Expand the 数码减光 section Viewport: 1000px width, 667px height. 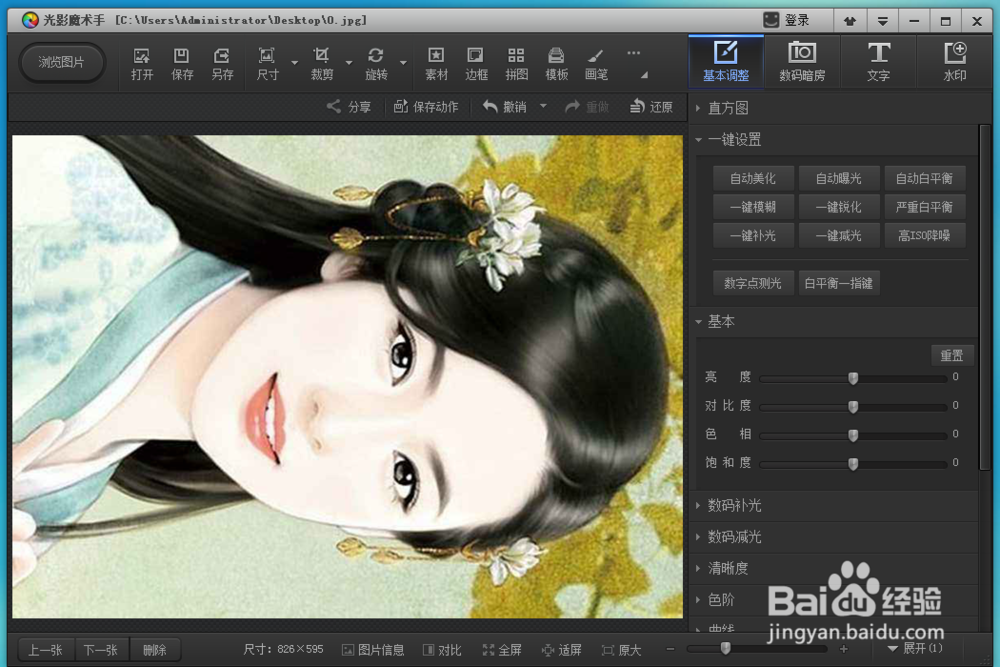point(733,536)
